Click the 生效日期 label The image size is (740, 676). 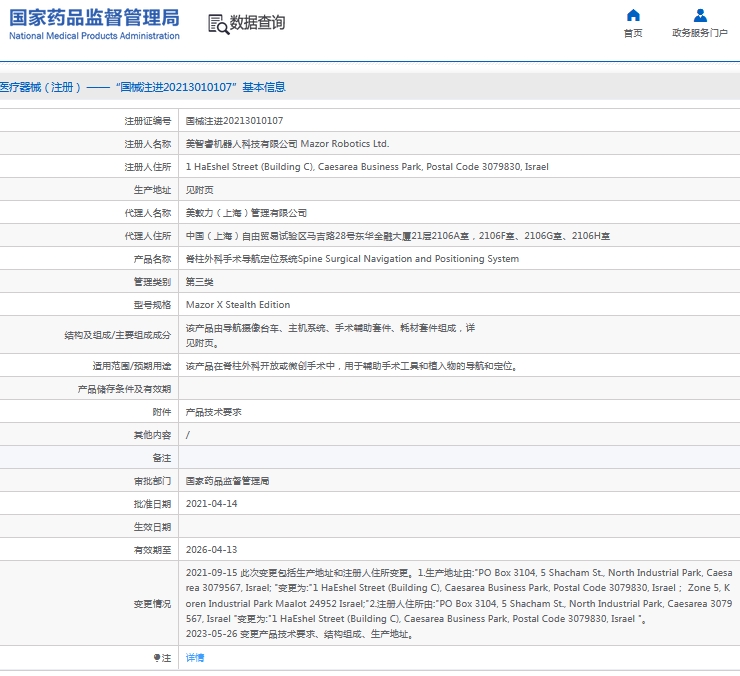point(152,527)
